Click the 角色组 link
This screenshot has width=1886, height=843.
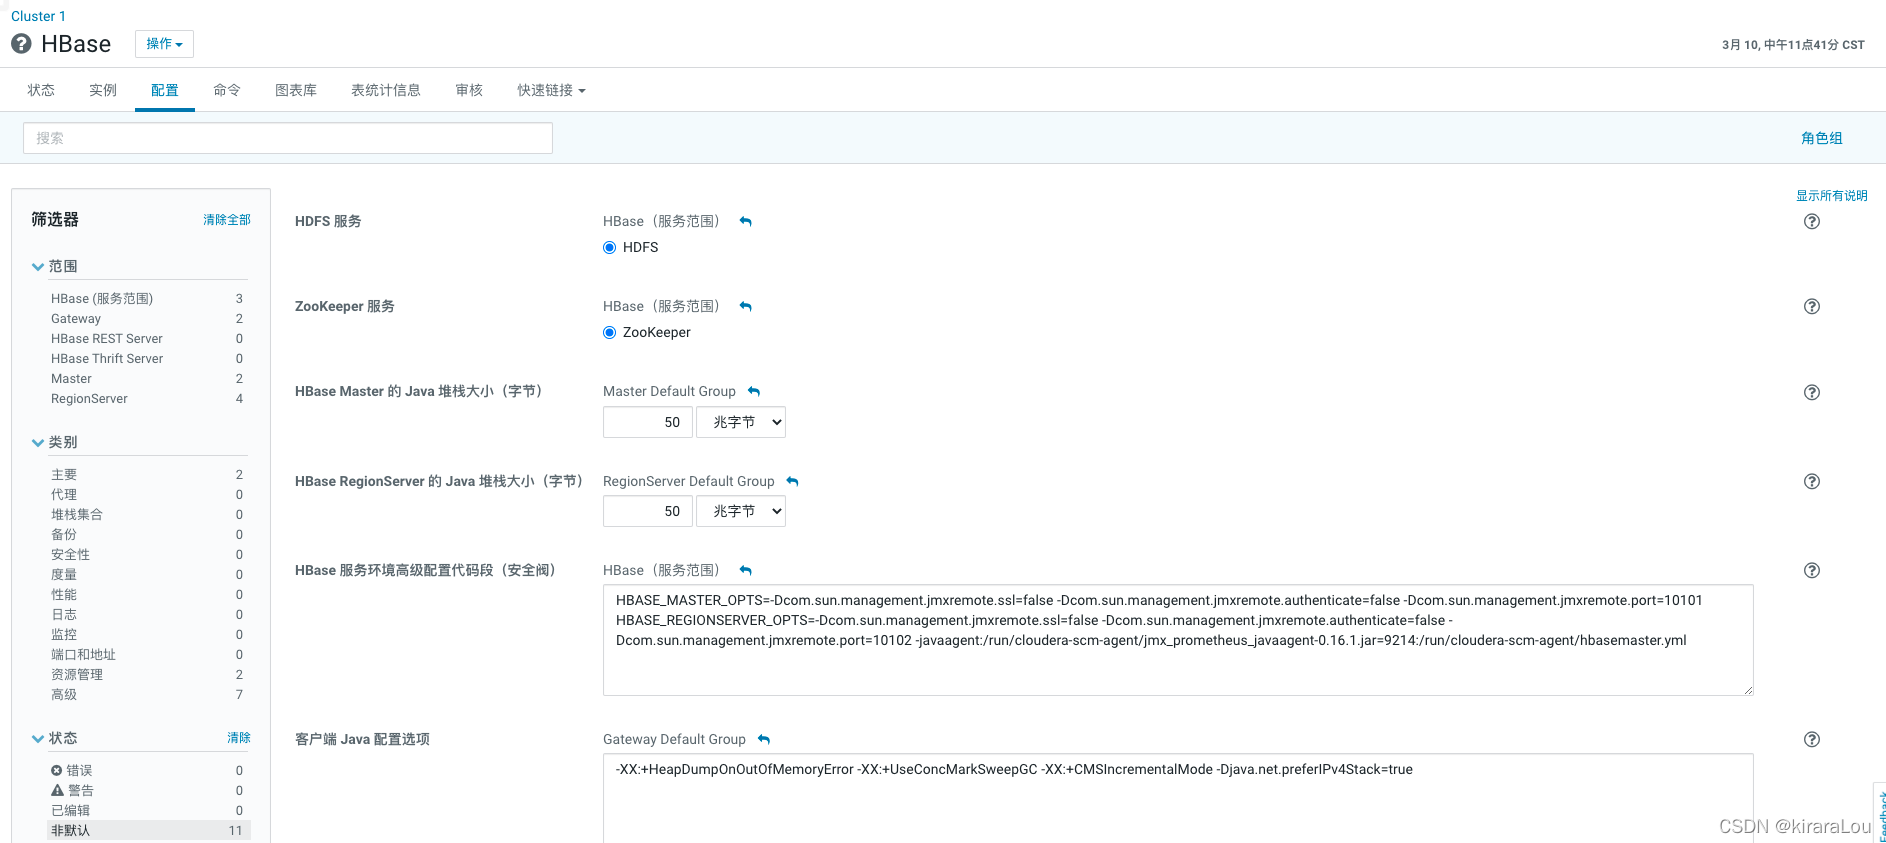(x=1822, y=138)
